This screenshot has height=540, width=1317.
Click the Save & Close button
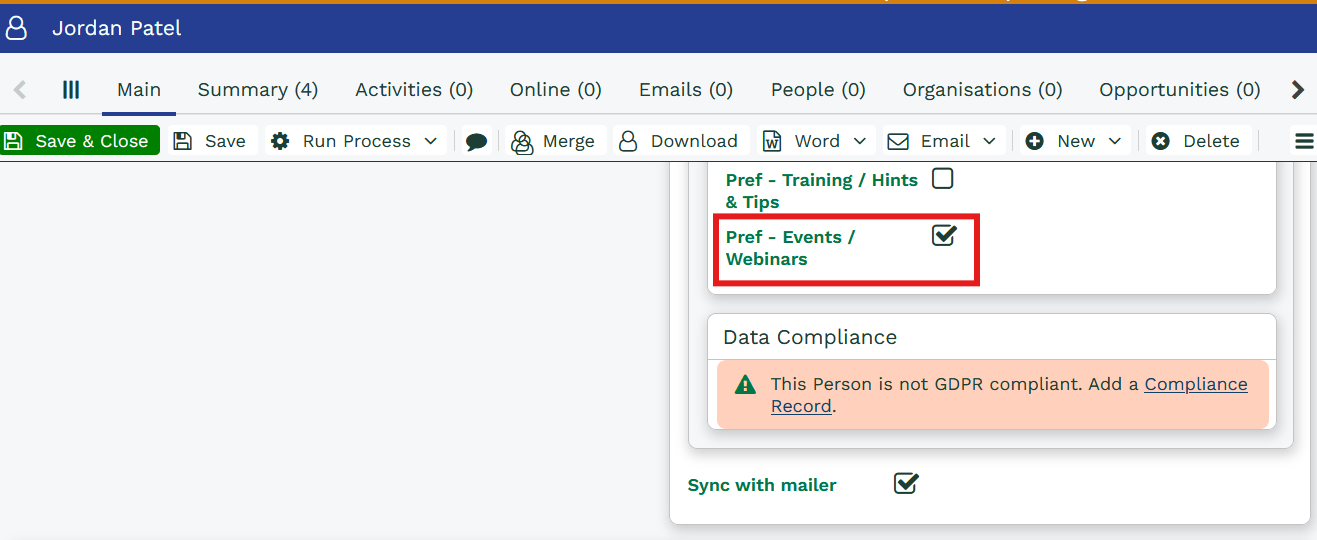point(80,141)
